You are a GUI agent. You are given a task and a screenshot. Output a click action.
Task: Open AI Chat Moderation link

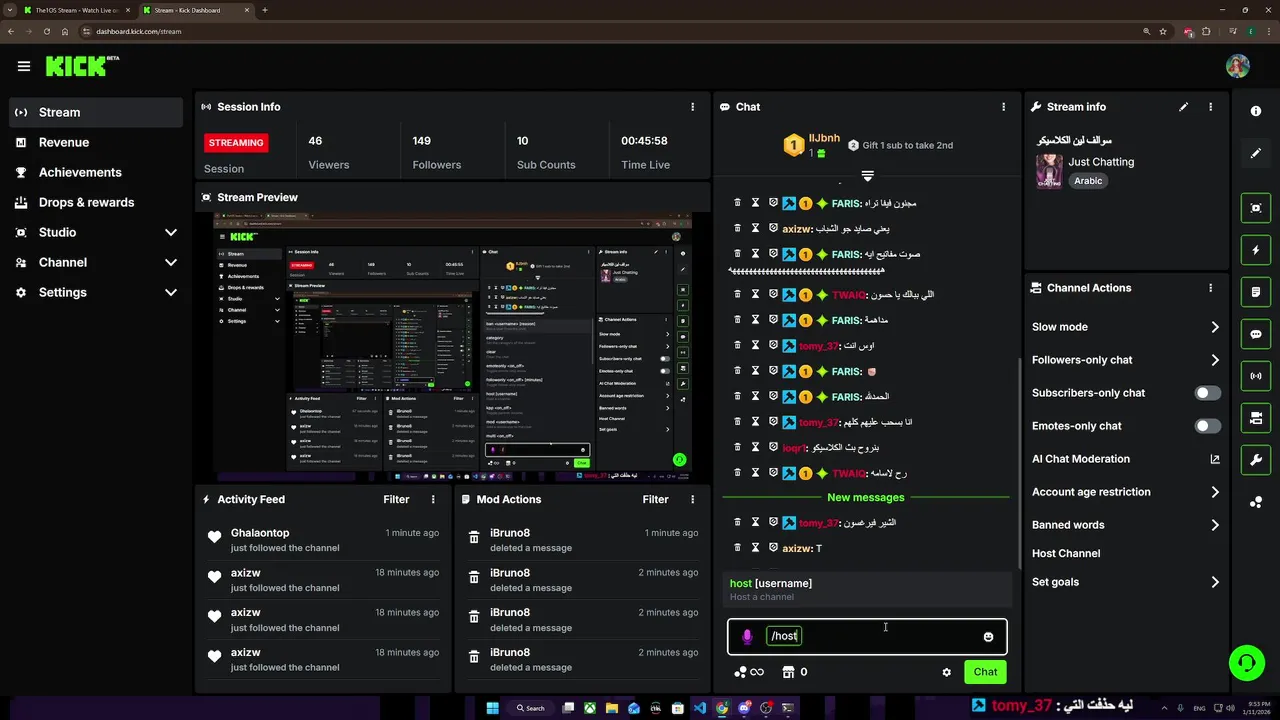tap(1126, 459)
